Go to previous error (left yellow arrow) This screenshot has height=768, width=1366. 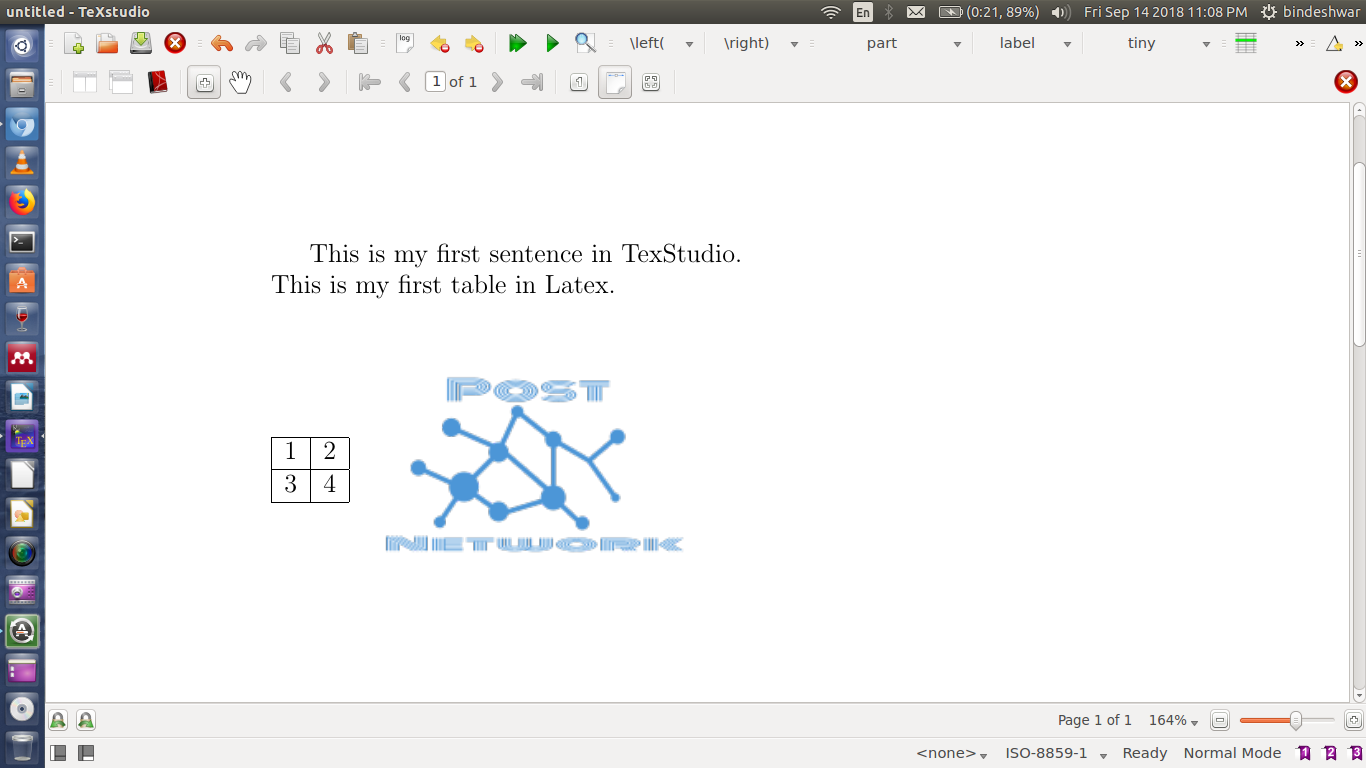pyautogui.click(x=439, y=43)
